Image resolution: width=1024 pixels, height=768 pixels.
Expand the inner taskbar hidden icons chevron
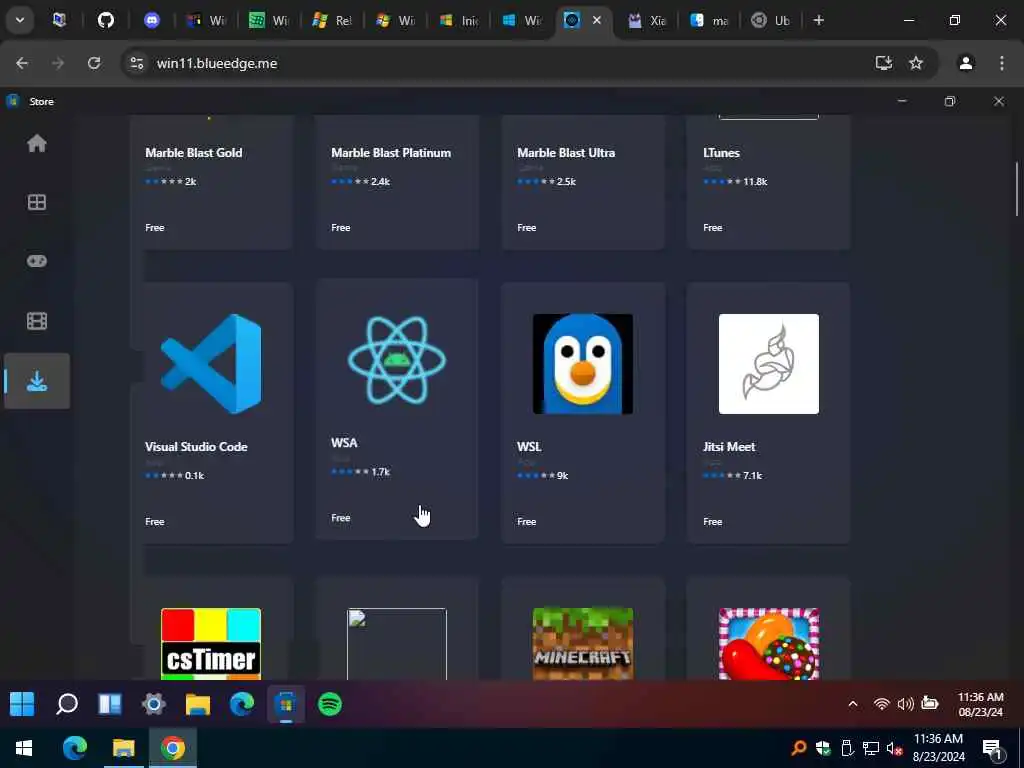(852, 703)
